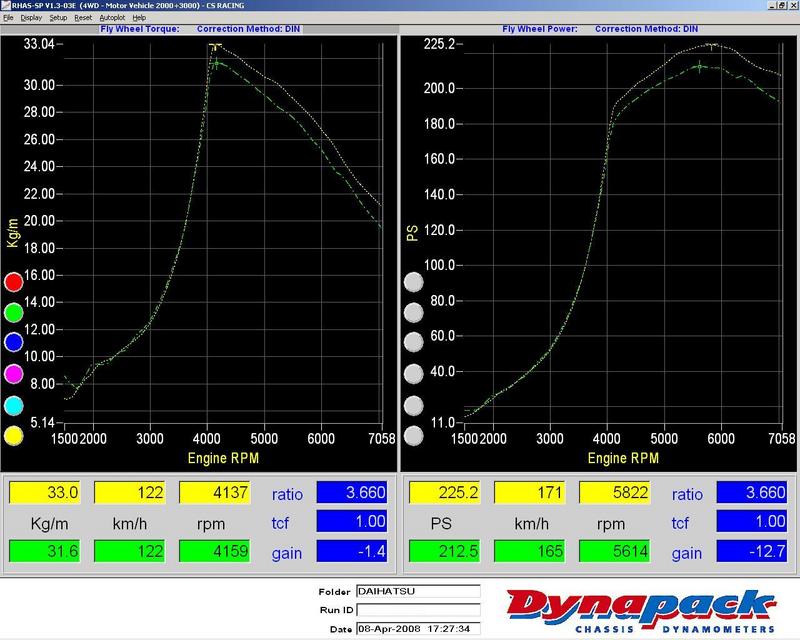800x640 pixels.
Task: Click the bottom grey button beside power graph
Action: [x=414, y=435]
